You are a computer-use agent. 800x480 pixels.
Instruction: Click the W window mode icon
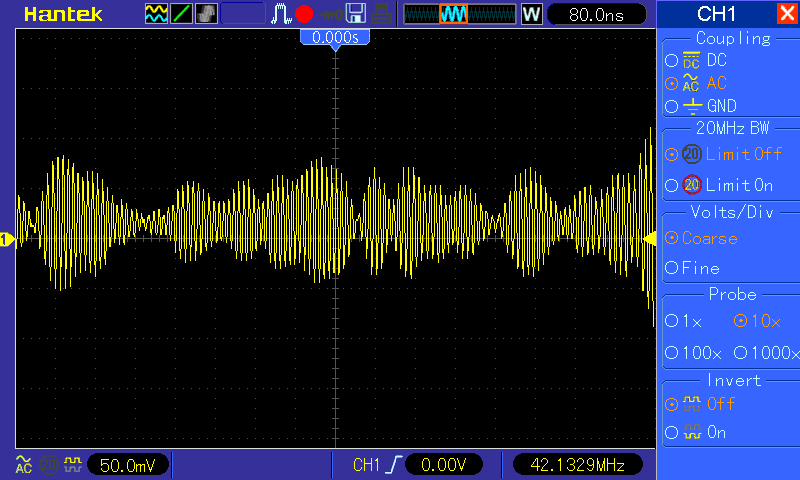(531, 14)
